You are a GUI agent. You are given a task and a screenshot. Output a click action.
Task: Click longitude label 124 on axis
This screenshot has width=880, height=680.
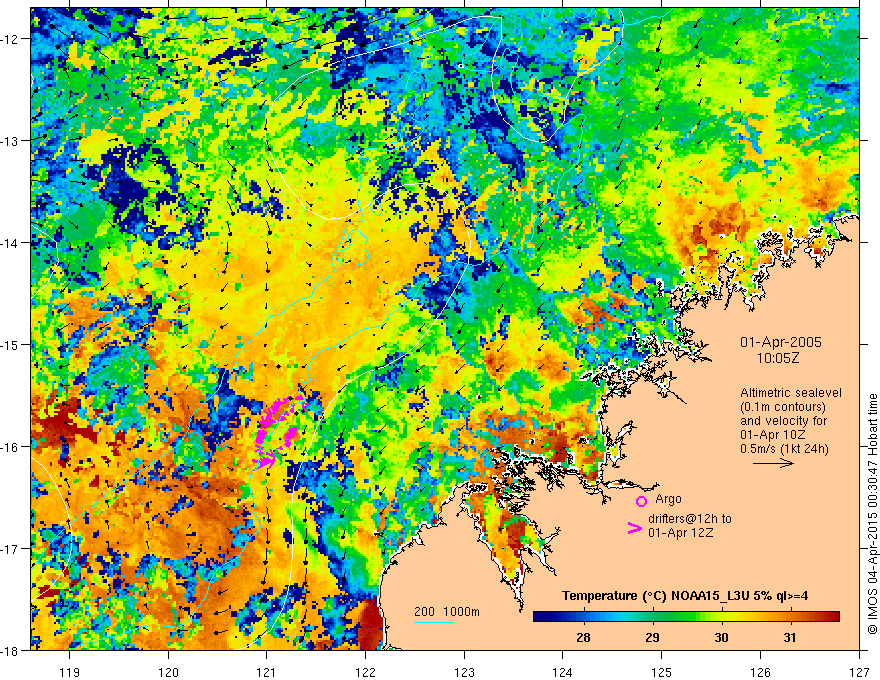click(x=563, y=672)
